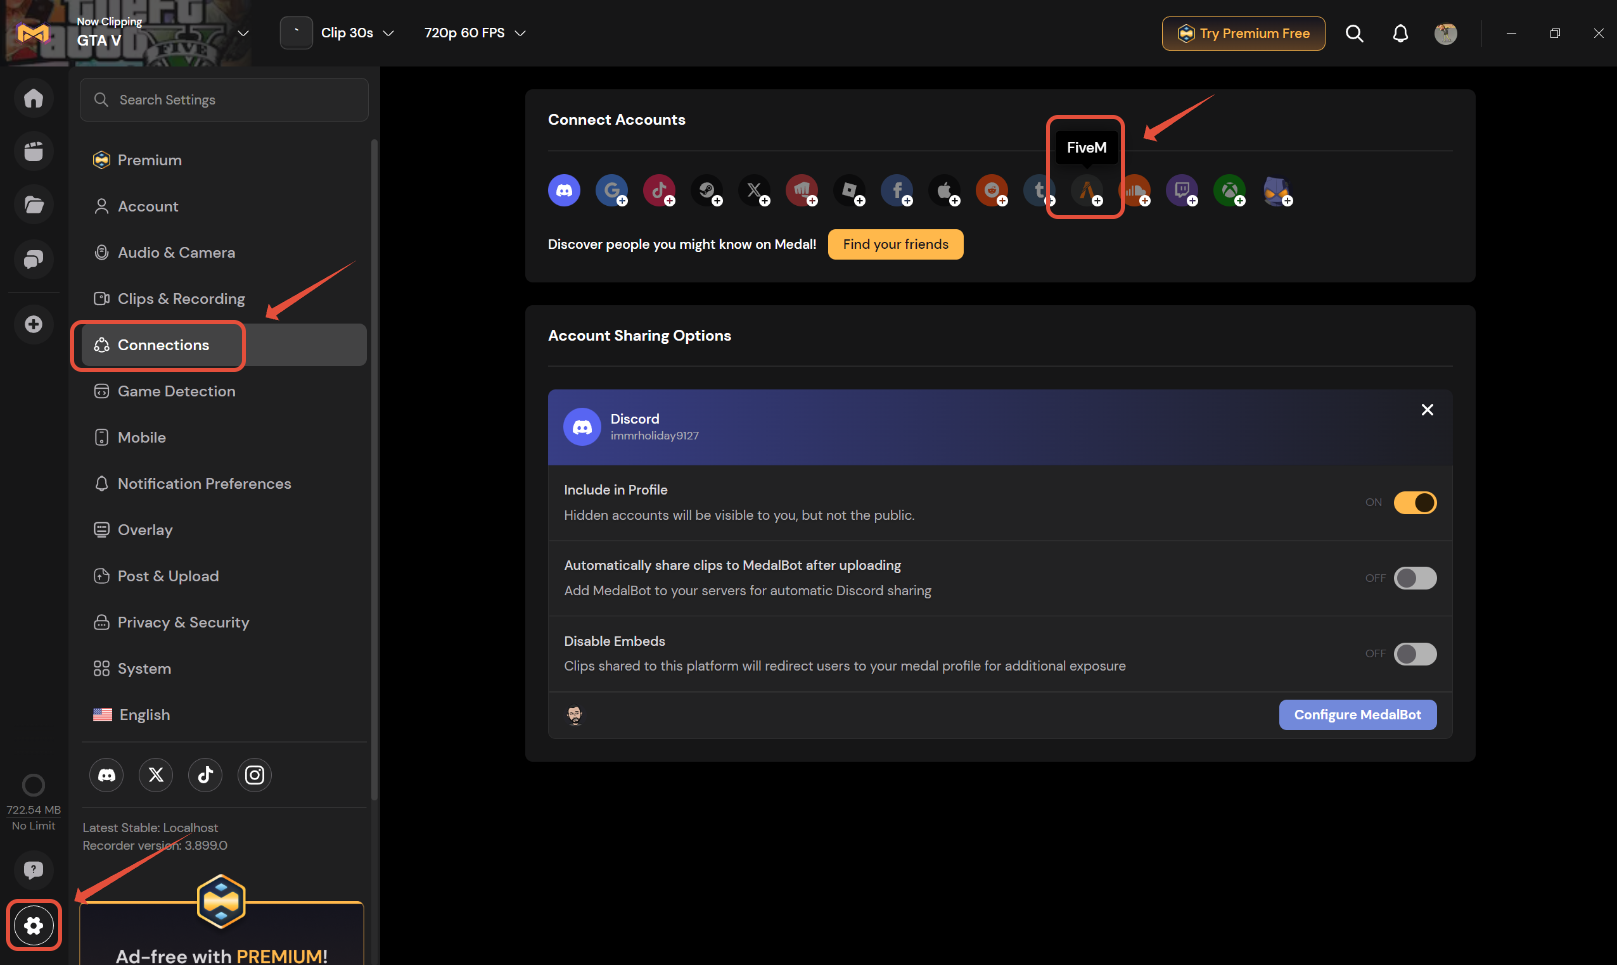Image resolution: width=1617 pixels, height=965 pixels.
Task: Open Audio & Camera settings
Action: (x=224, y=252)
